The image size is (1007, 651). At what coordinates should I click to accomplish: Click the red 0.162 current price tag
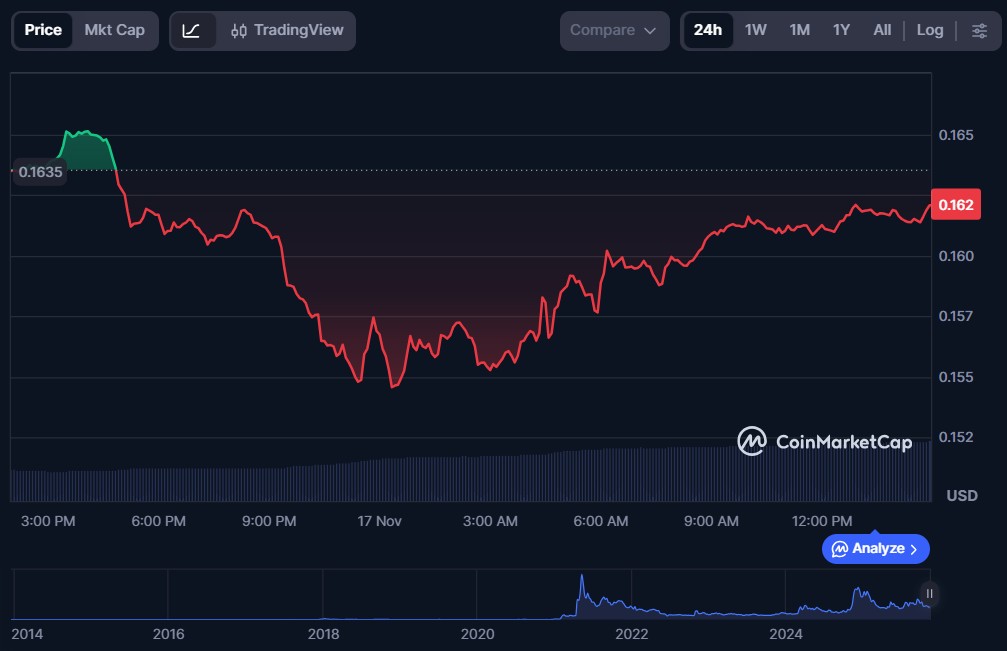tap(956, 205)
